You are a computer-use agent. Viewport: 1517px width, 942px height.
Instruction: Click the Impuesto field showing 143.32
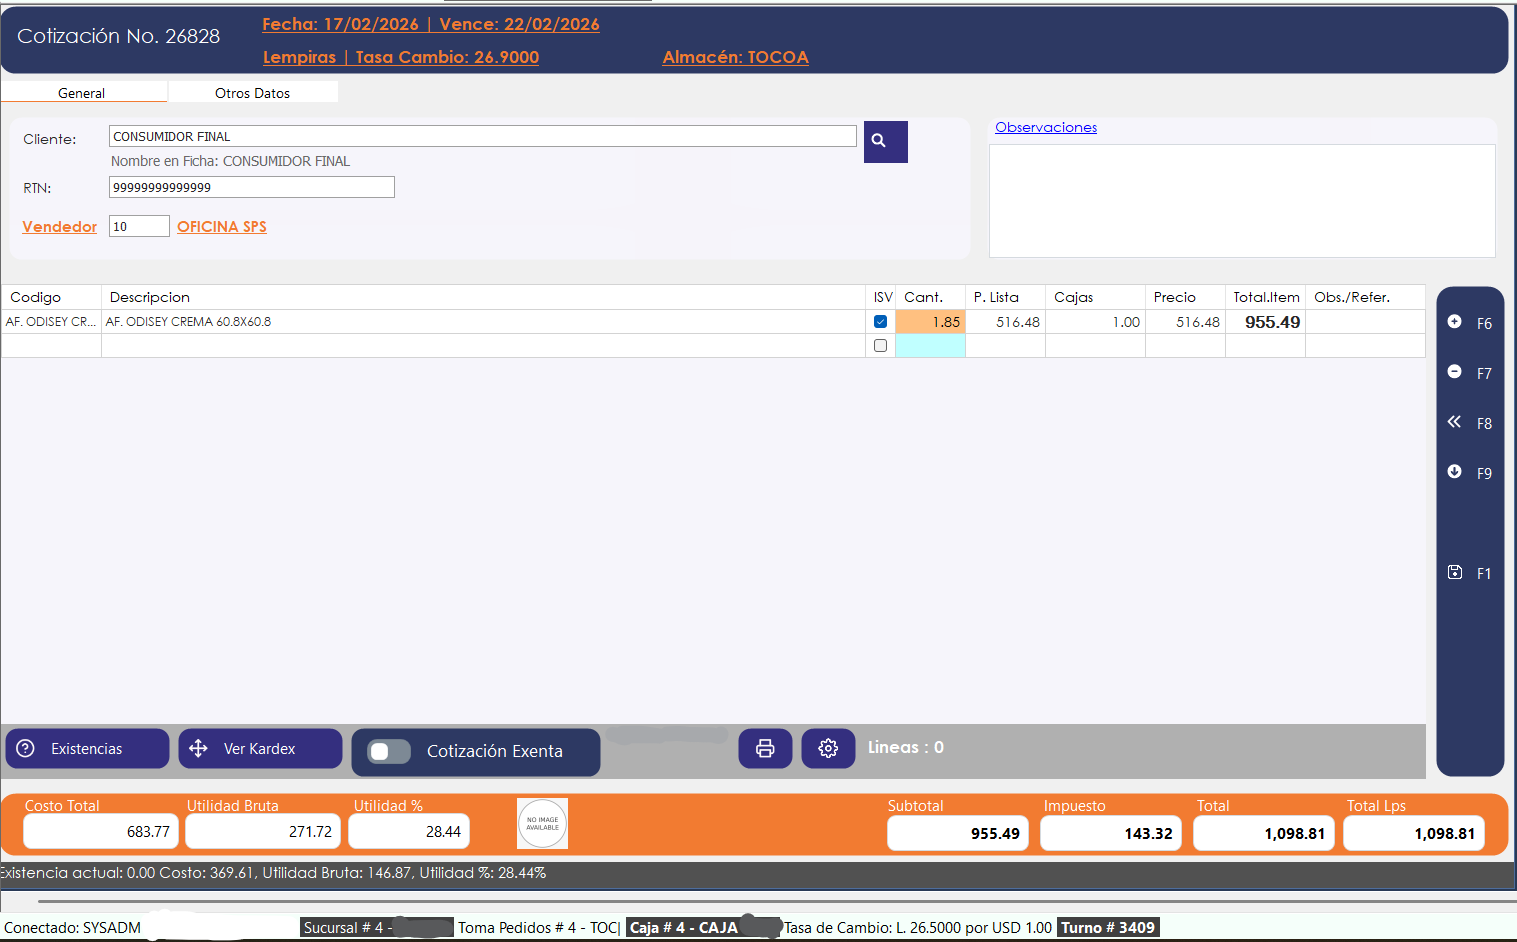[x=1111, y=833]
